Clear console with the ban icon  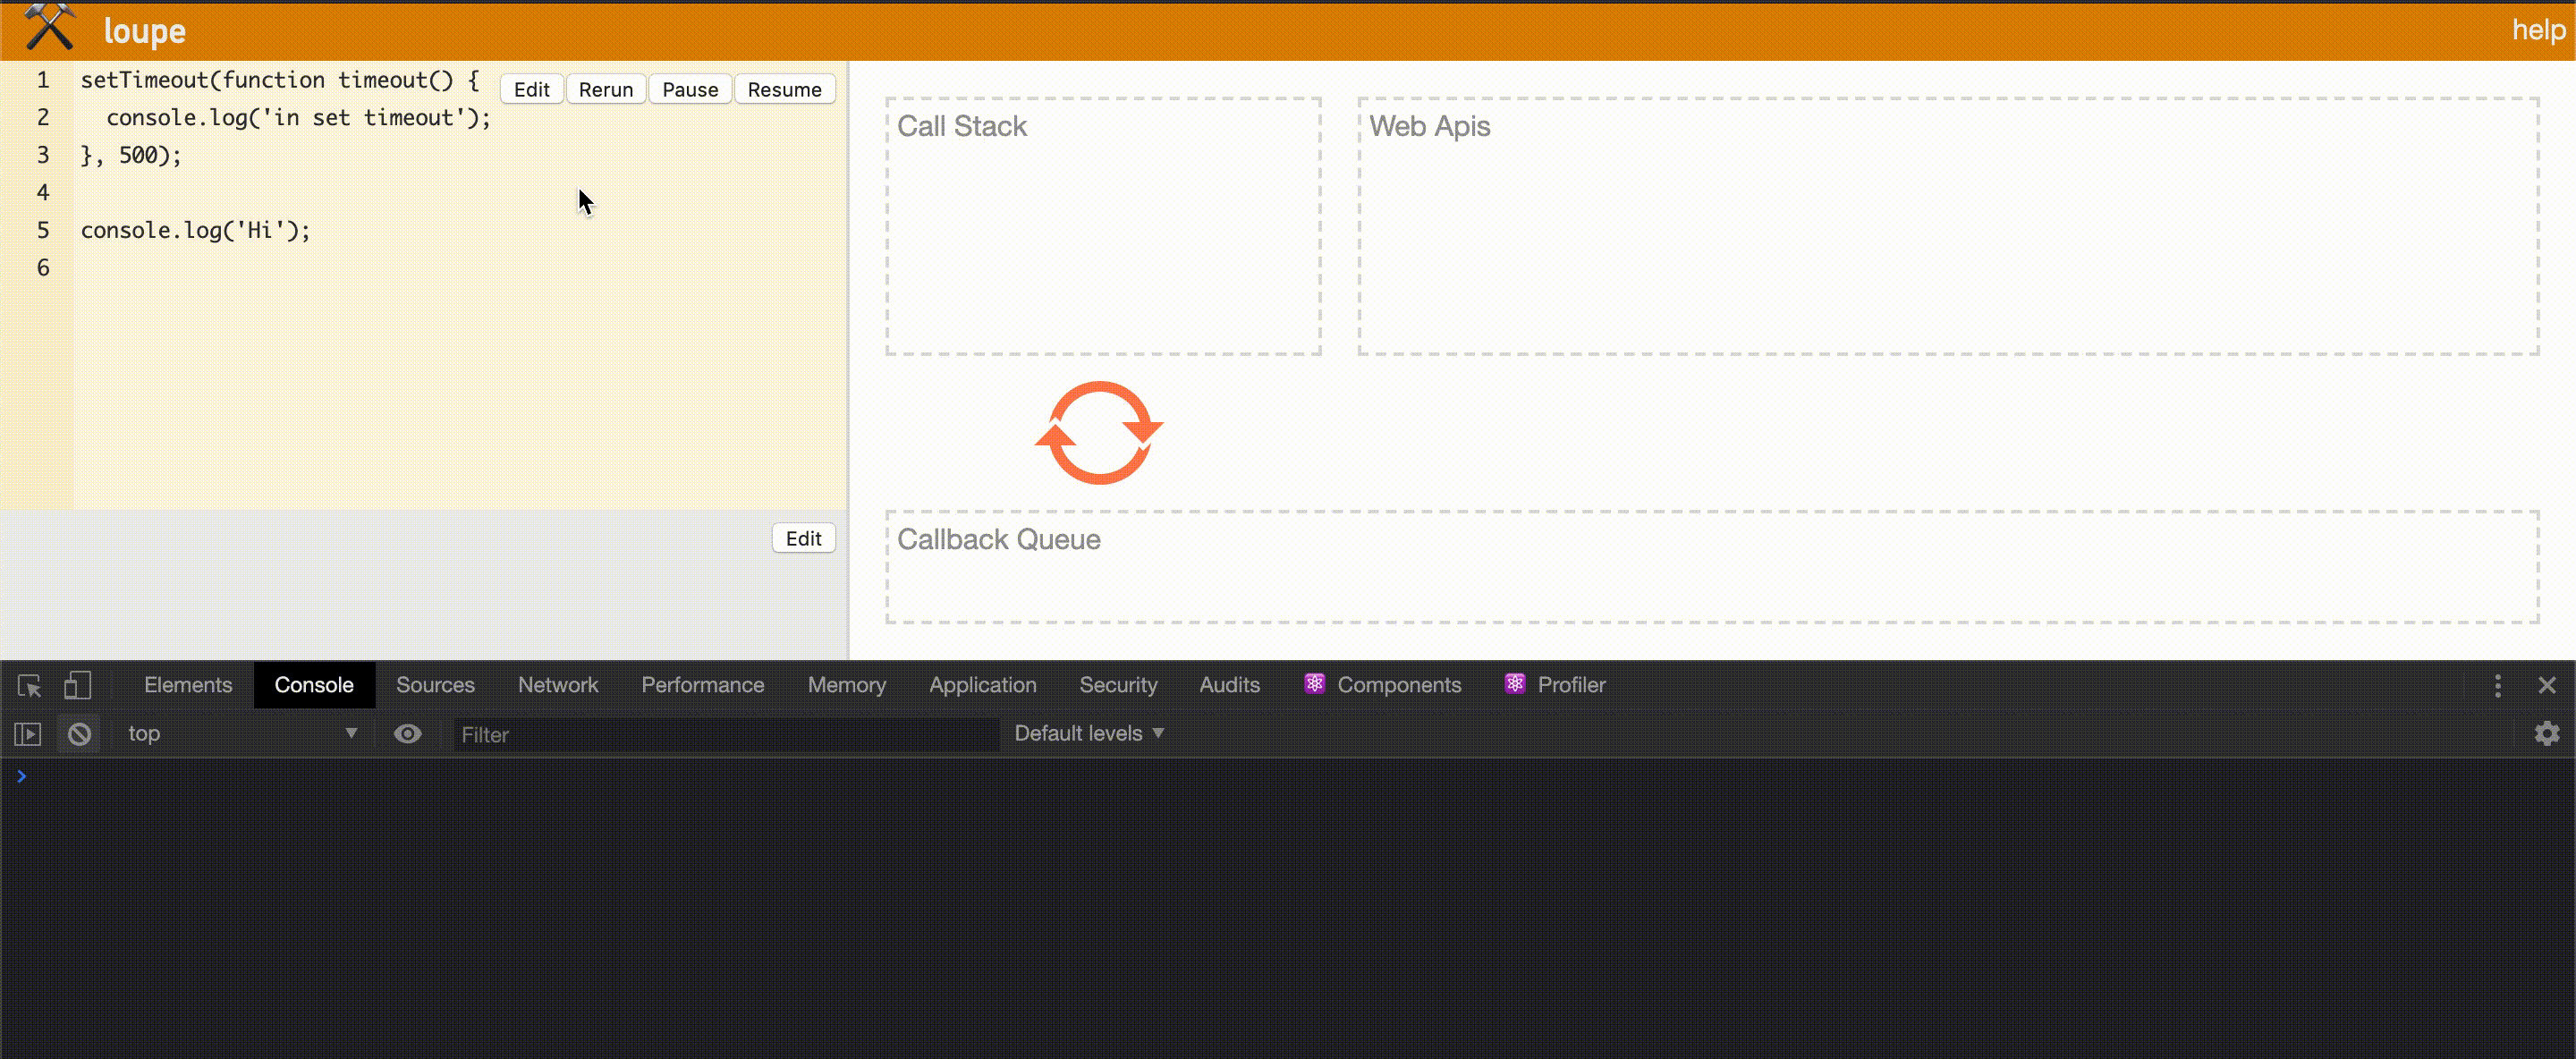79,734
